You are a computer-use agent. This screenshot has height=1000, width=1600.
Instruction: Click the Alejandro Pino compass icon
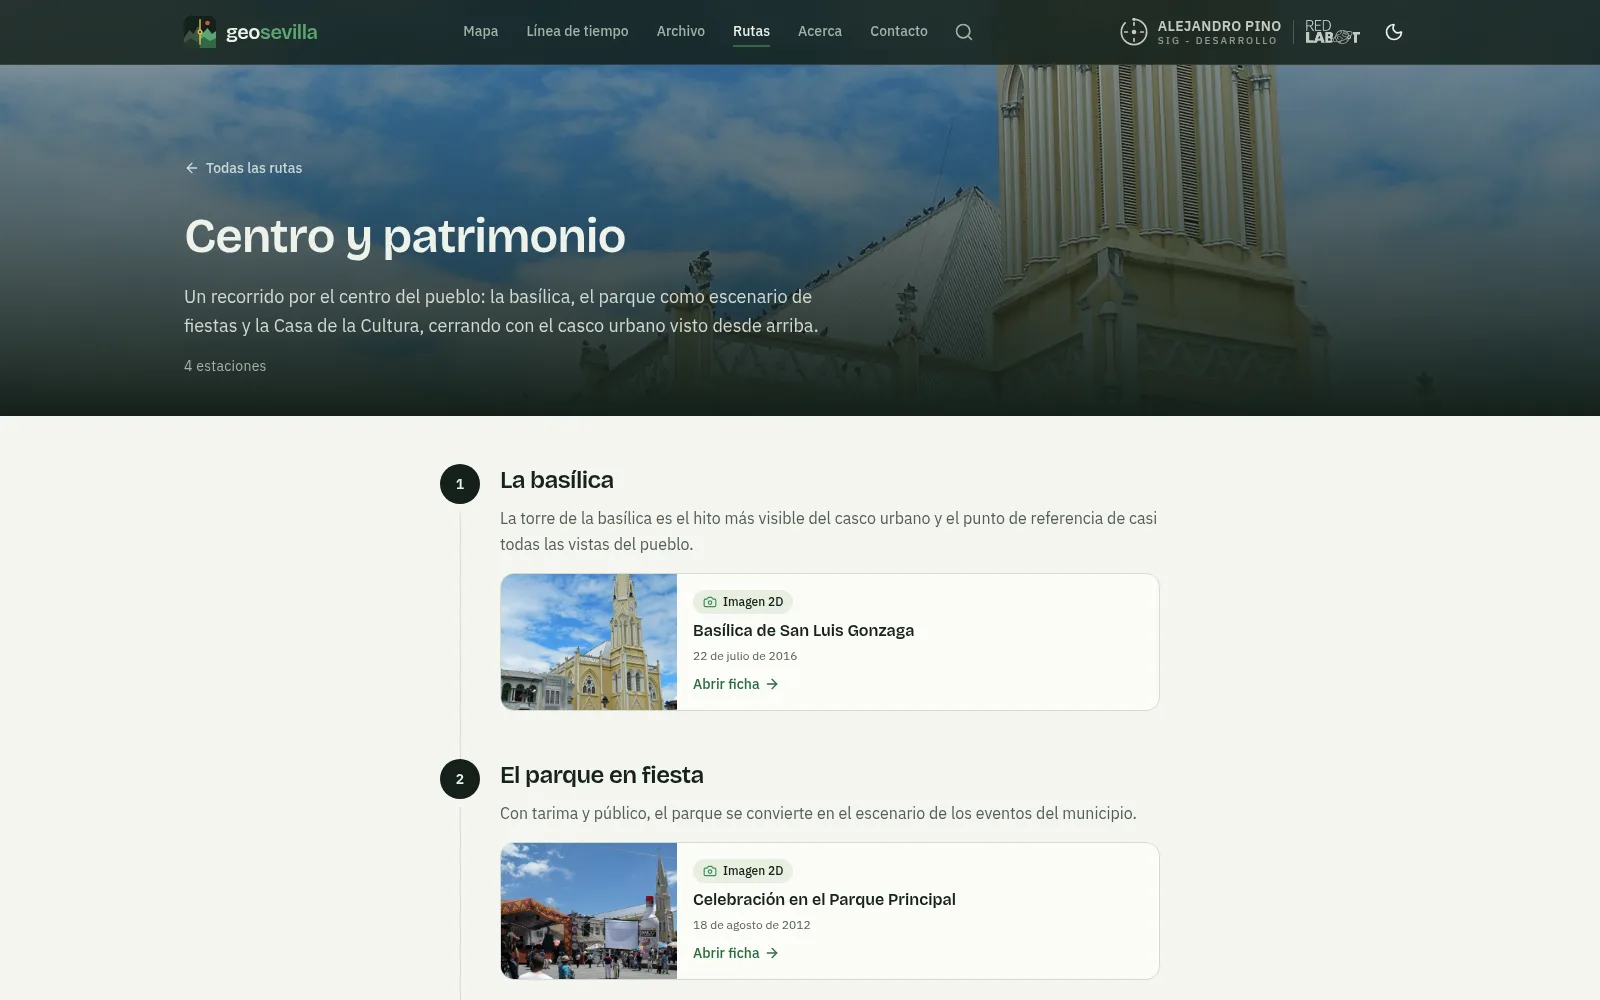point(1134,32)
